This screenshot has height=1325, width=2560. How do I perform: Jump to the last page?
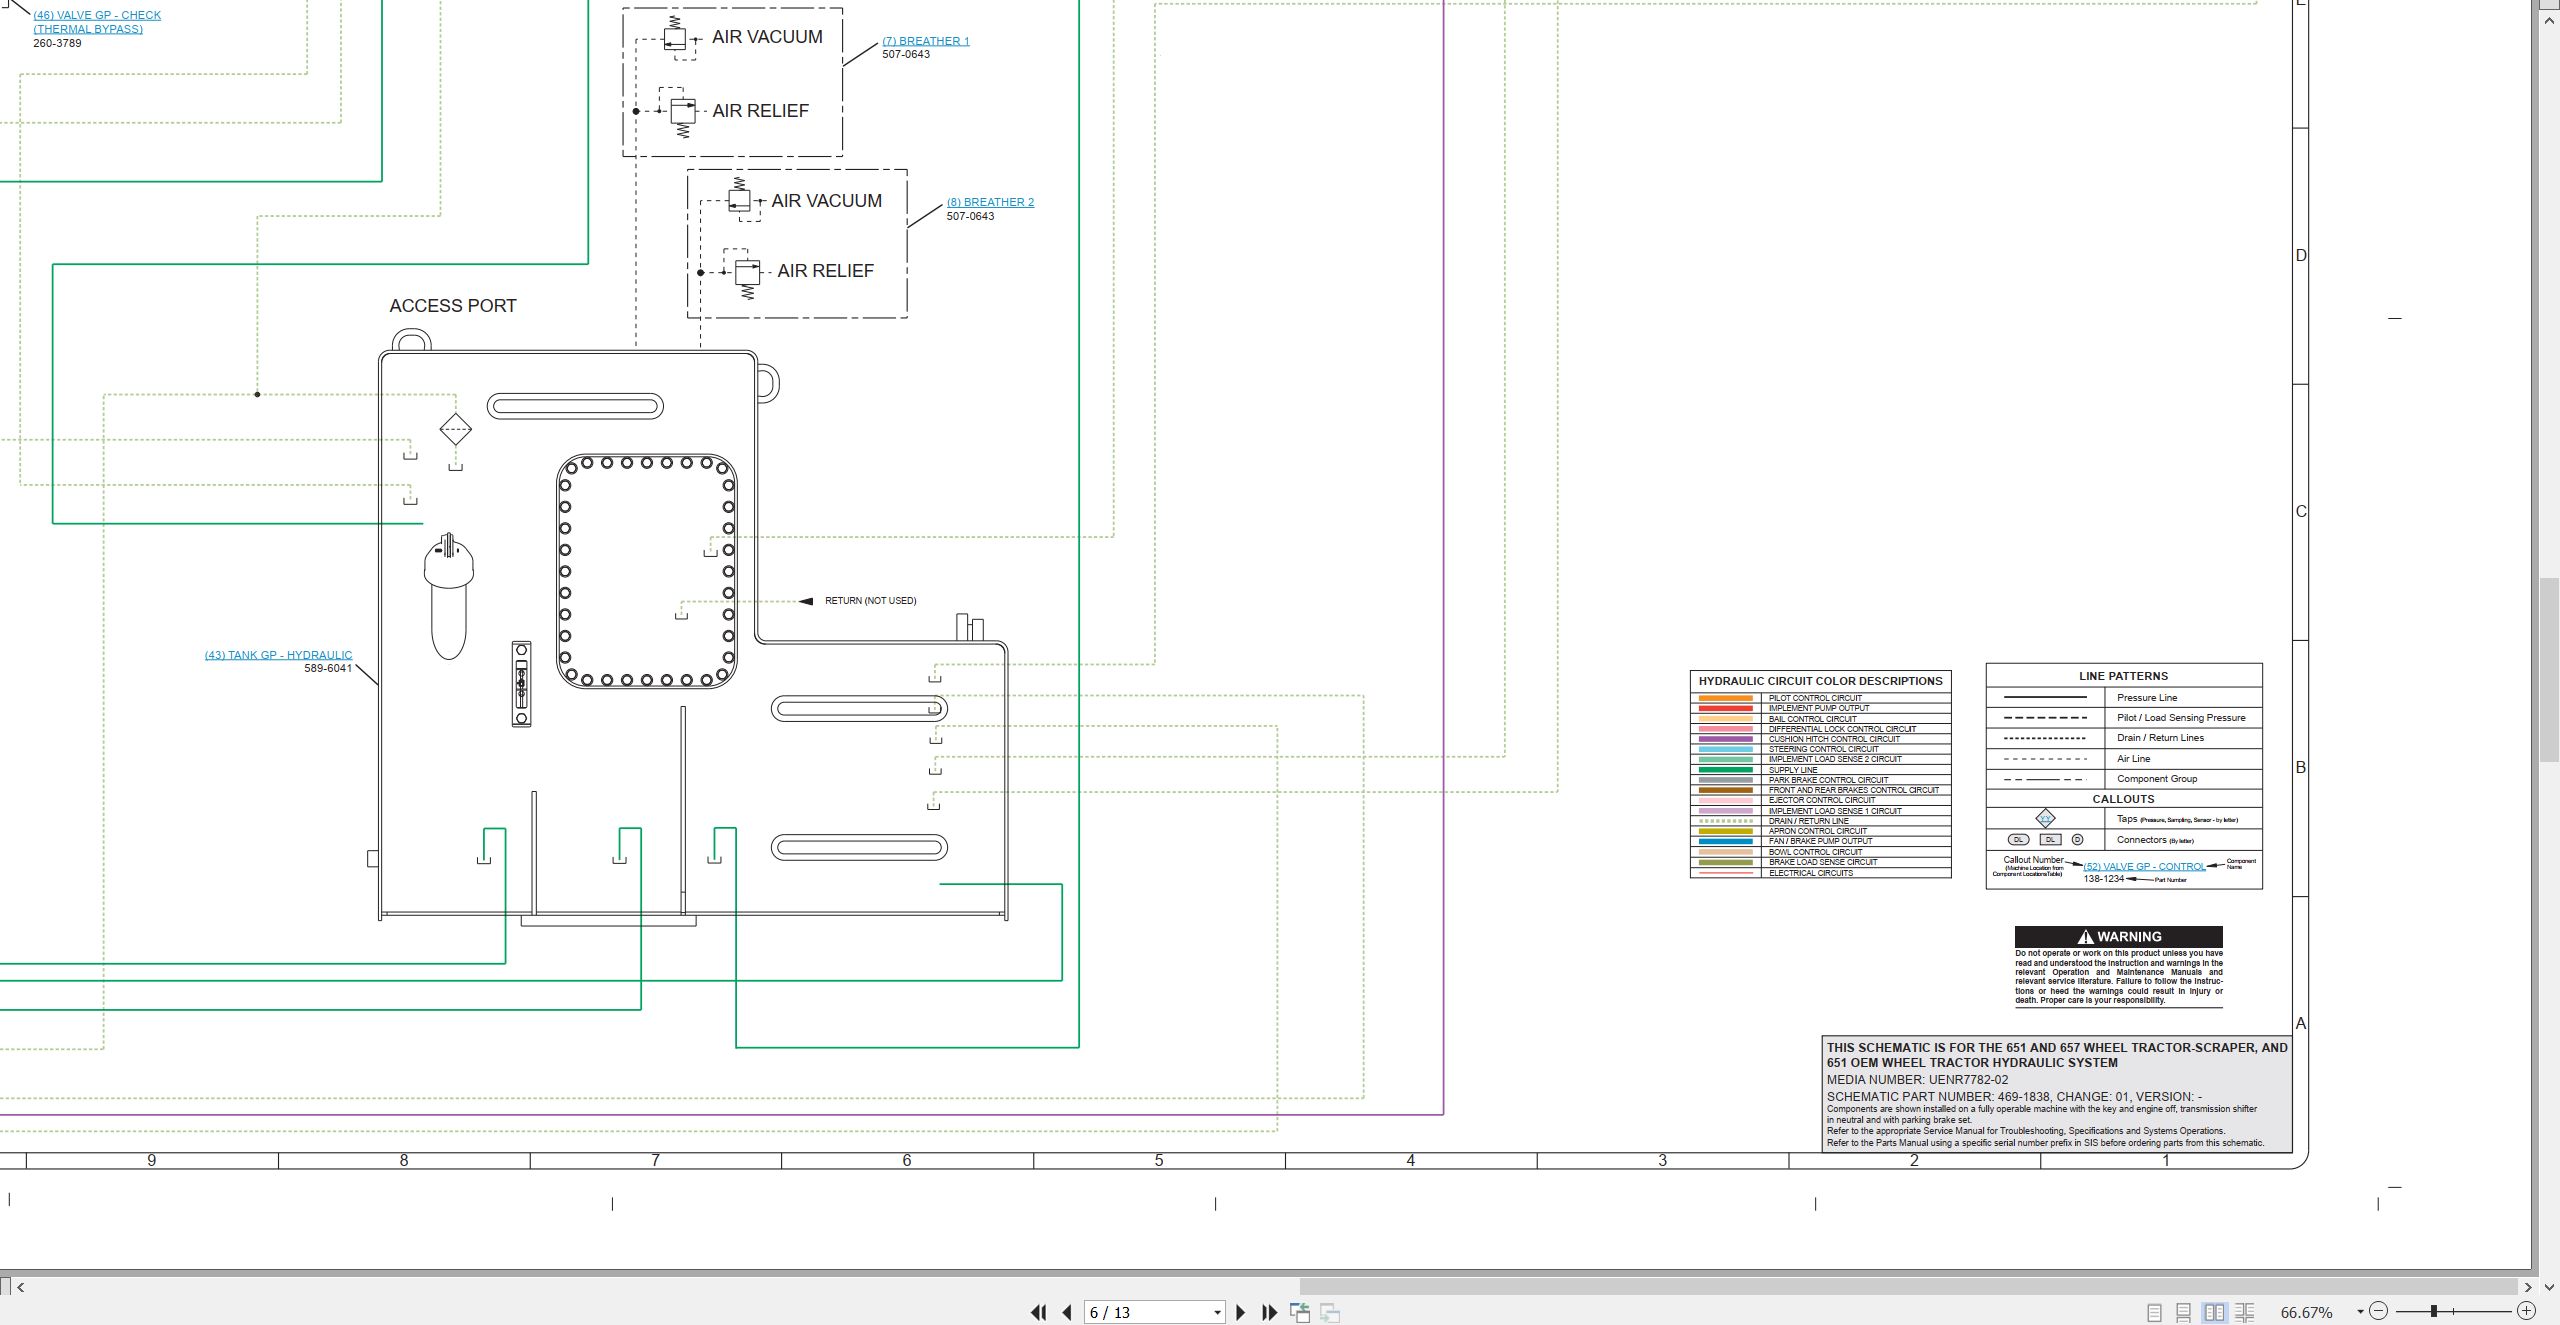pos(1269,1312)
